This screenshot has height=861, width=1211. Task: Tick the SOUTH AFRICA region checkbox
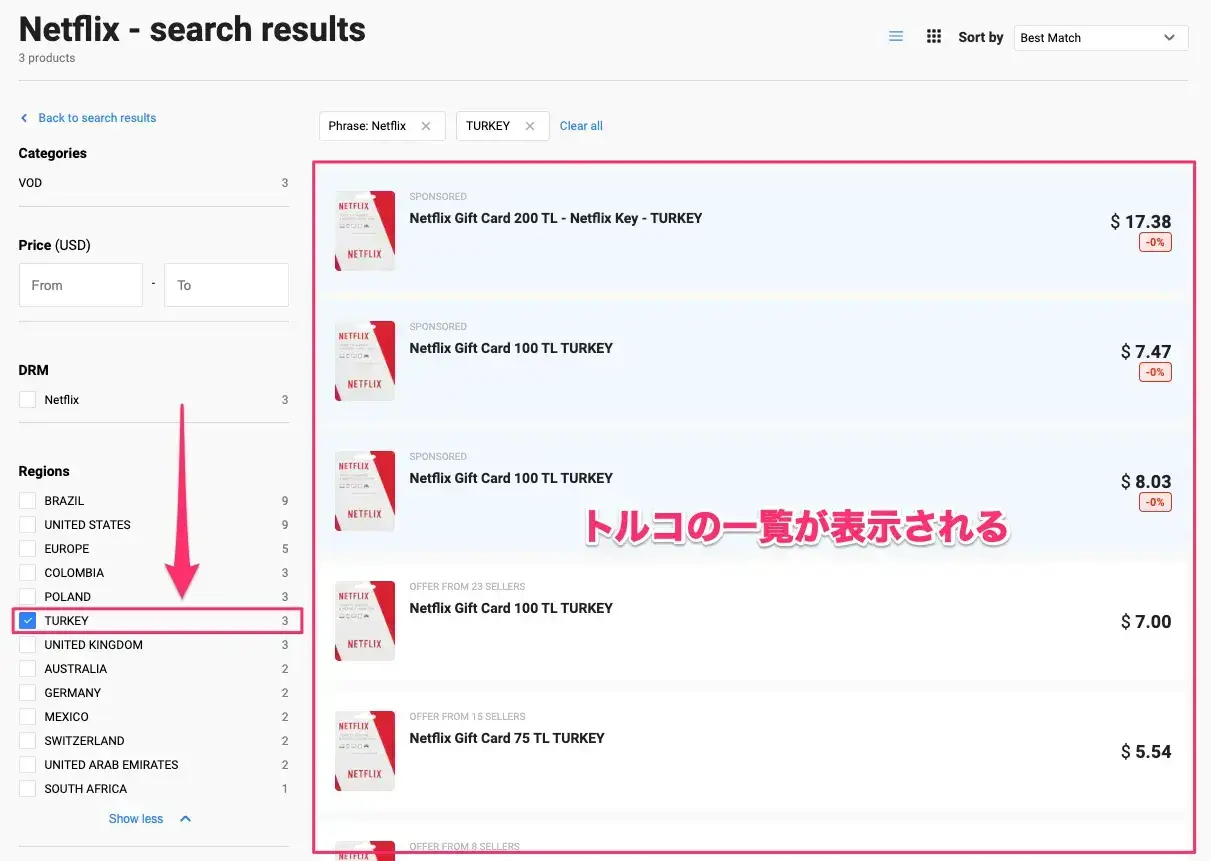[x=28, y=789]
